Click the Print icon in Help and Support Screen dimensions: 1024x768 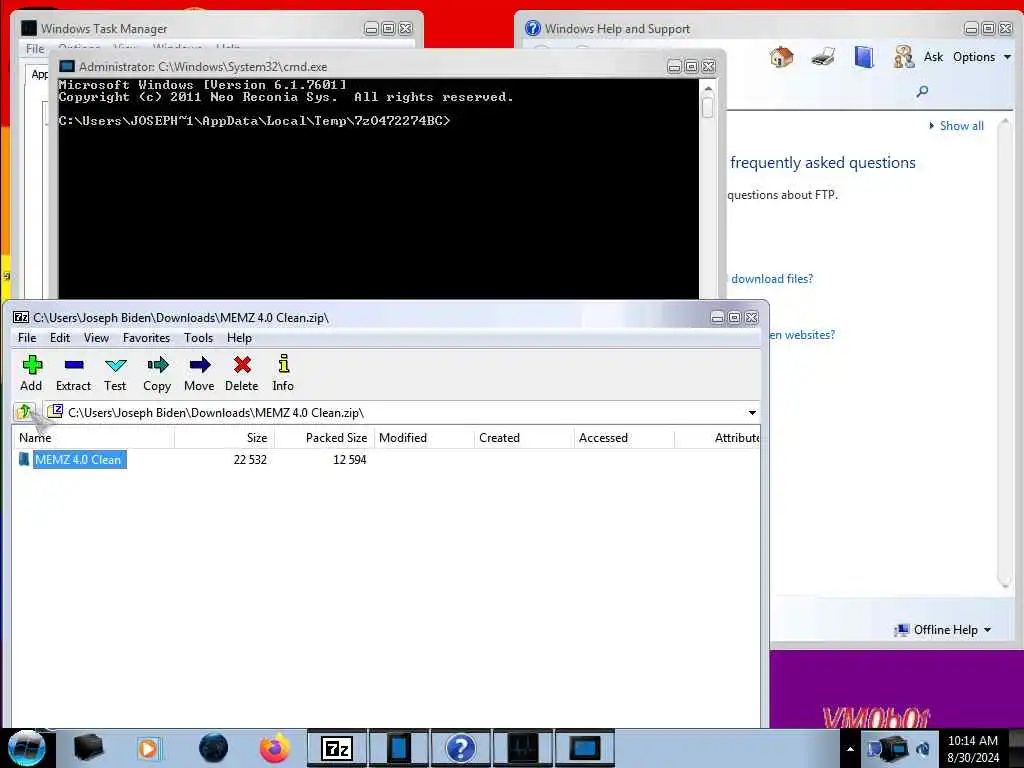tap(823, 57)
